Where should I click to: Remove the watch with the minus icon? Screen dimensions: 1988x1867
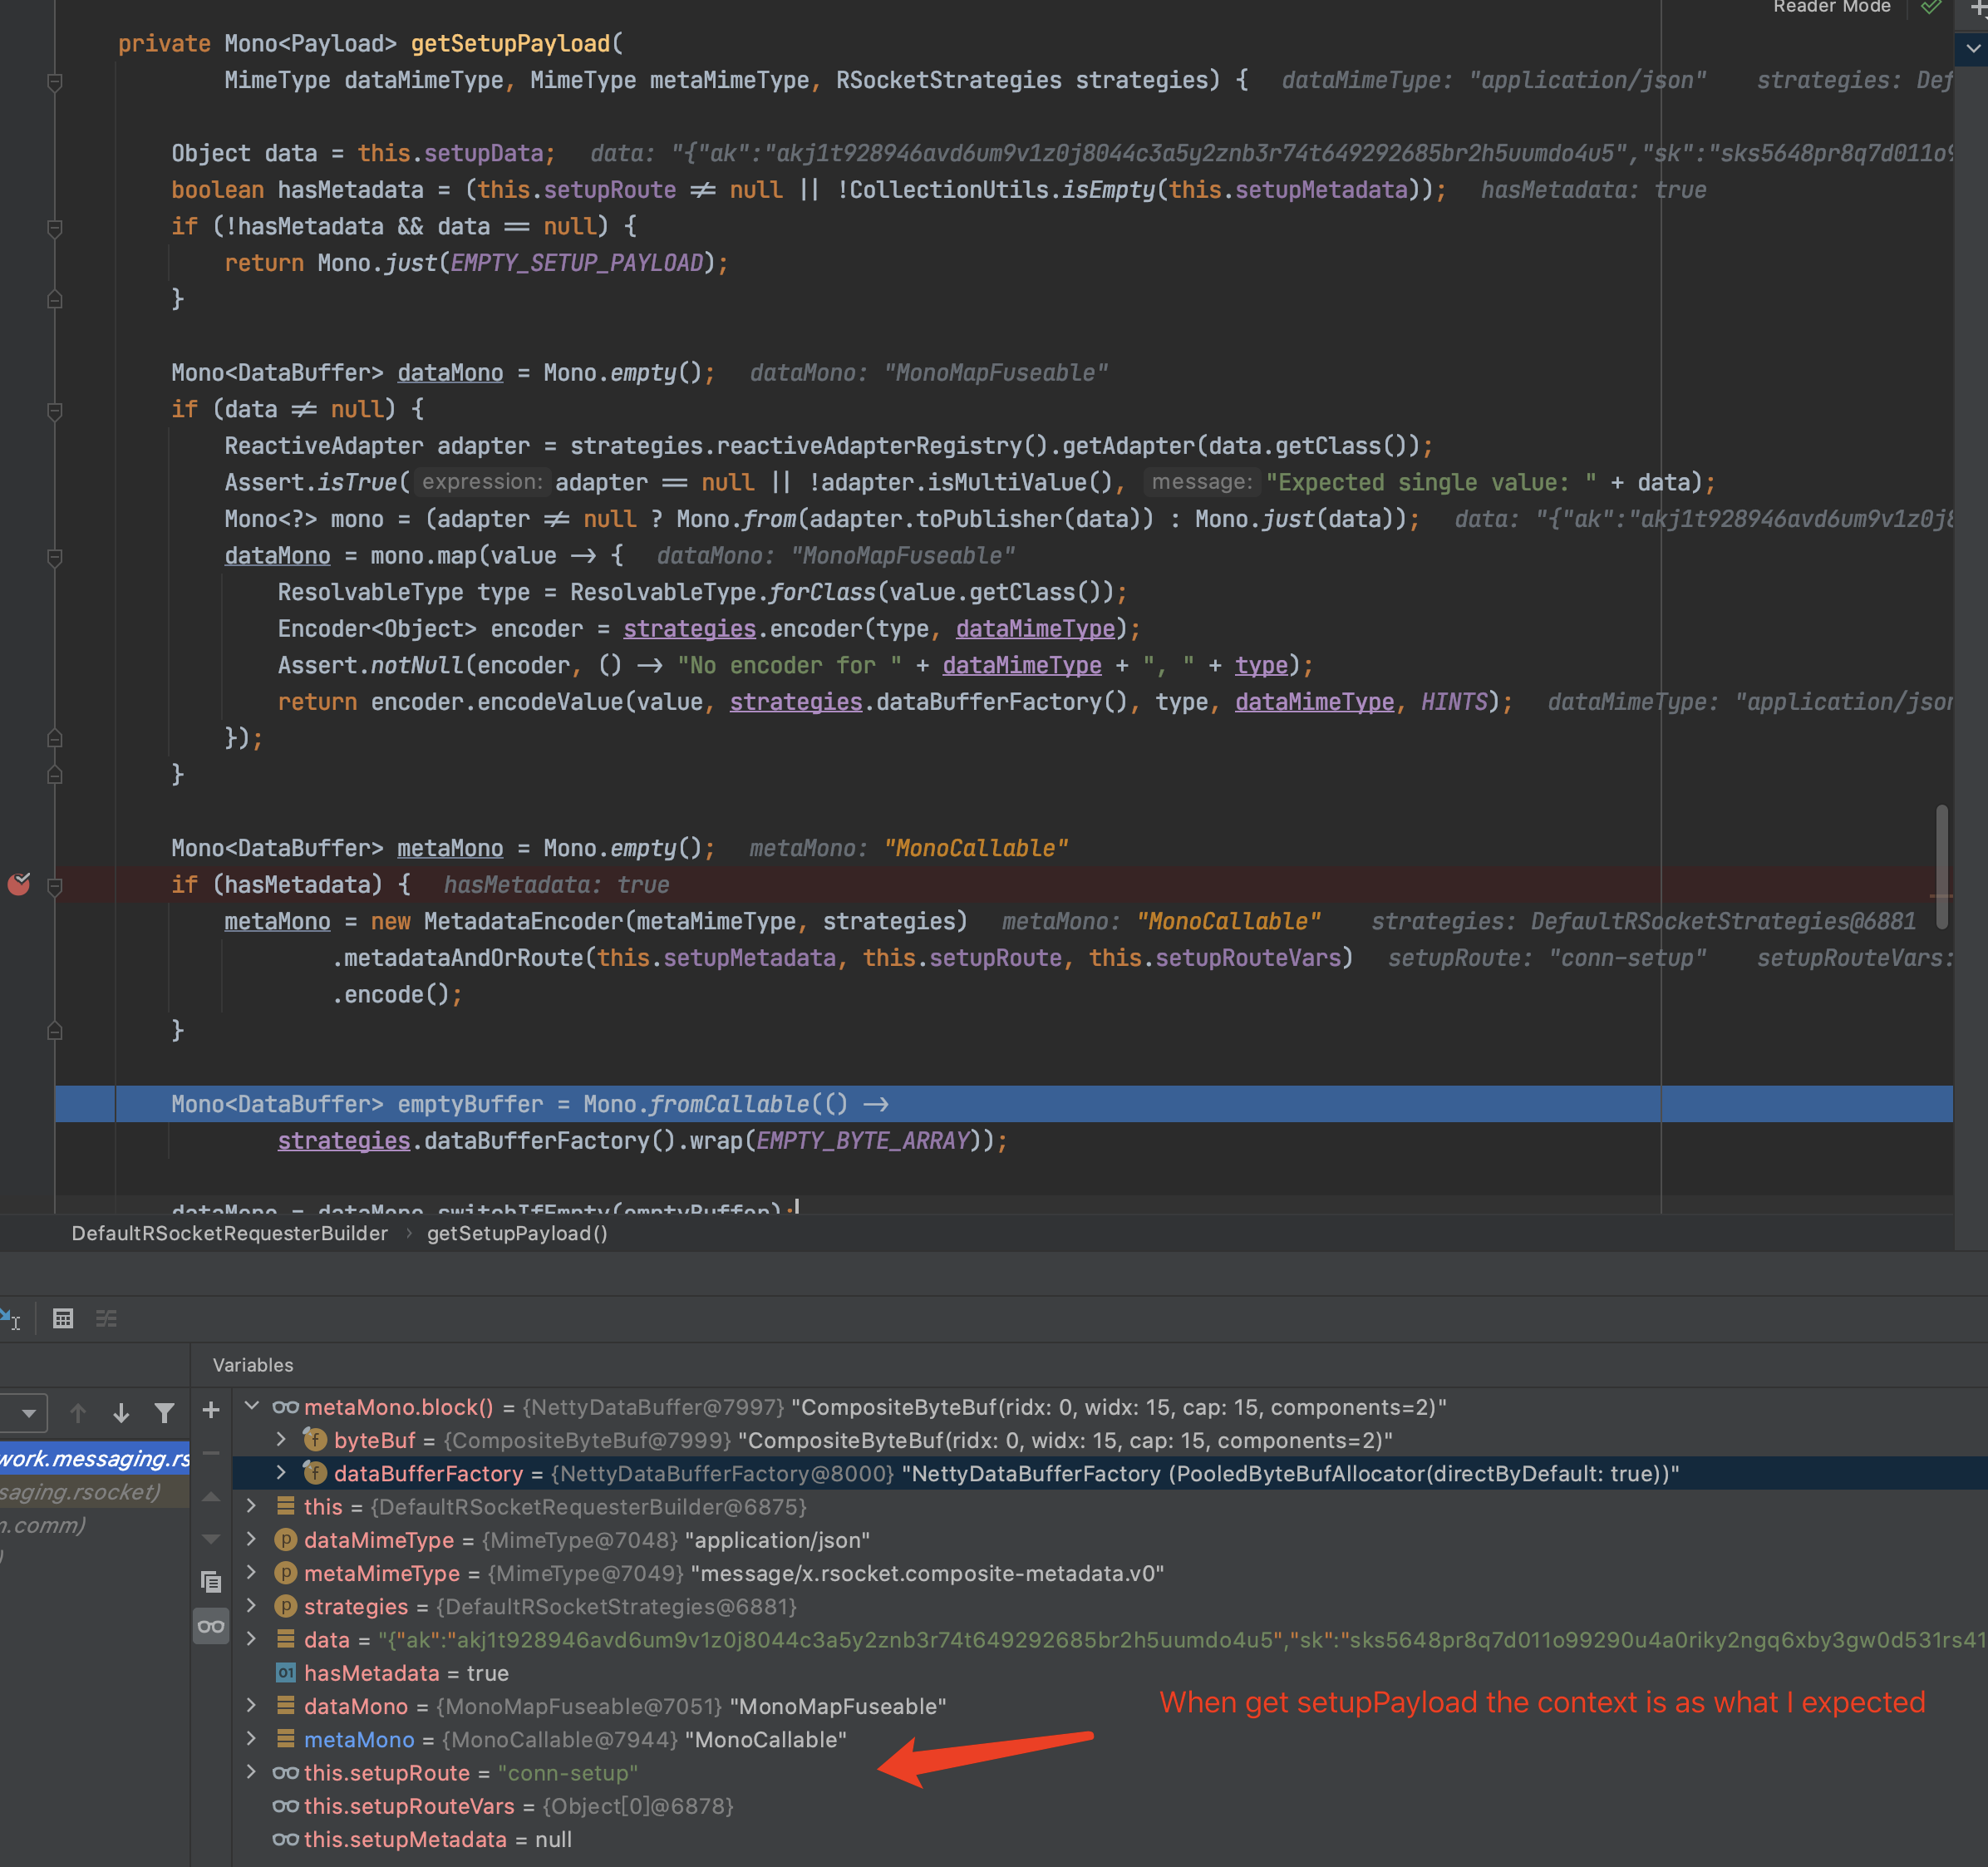(x=211, y=1453)
